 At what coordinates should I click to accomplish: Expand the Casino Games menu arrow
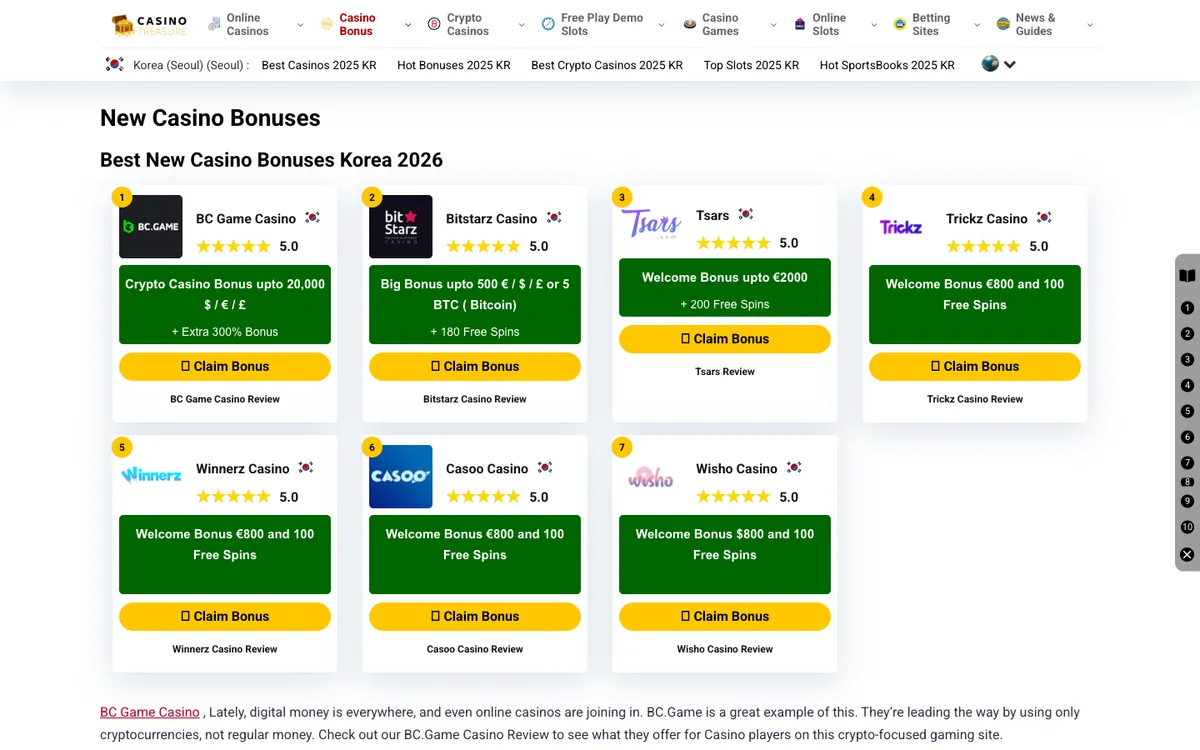coord(773,25)
